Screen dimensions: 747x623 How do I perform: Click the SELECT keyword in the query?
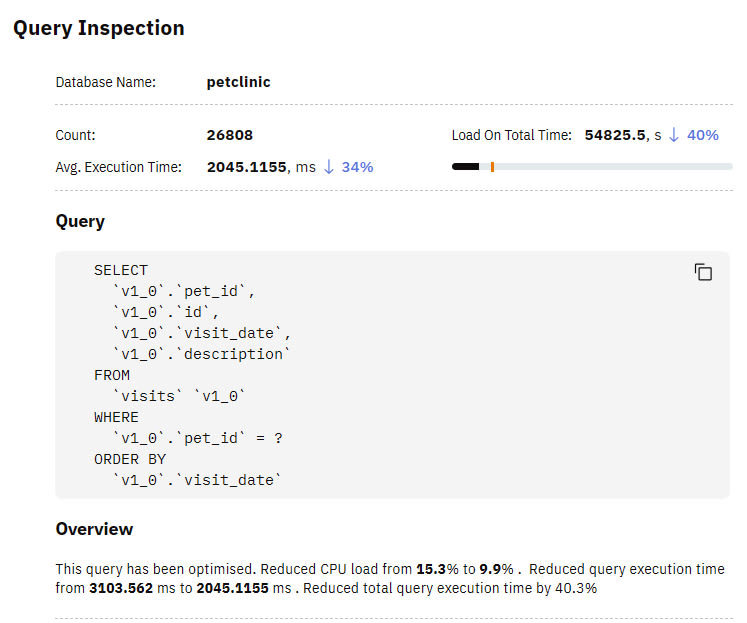coord(120,270)
